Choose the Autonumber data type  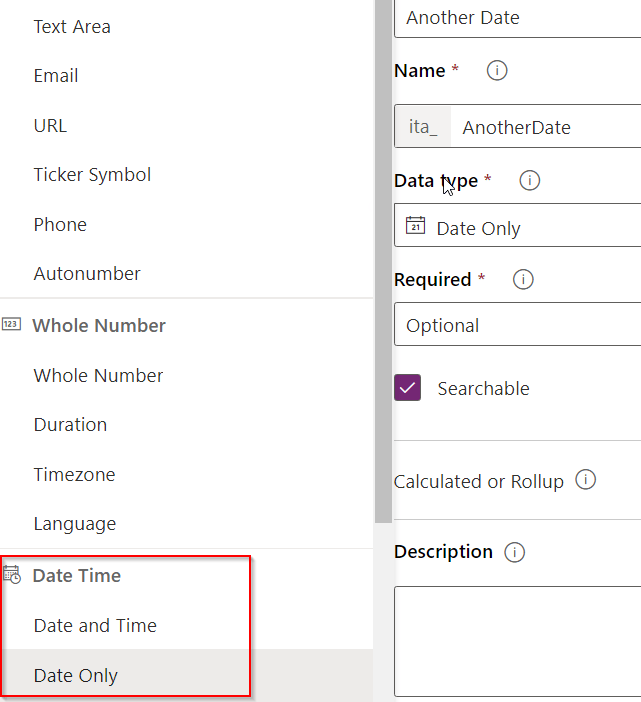tap(87, 274)
